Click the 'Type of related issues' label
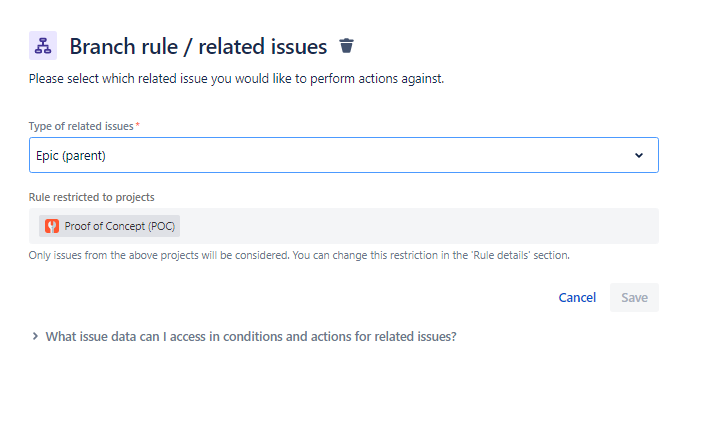This screenshot has height=427, width=725. coord(81,126)
